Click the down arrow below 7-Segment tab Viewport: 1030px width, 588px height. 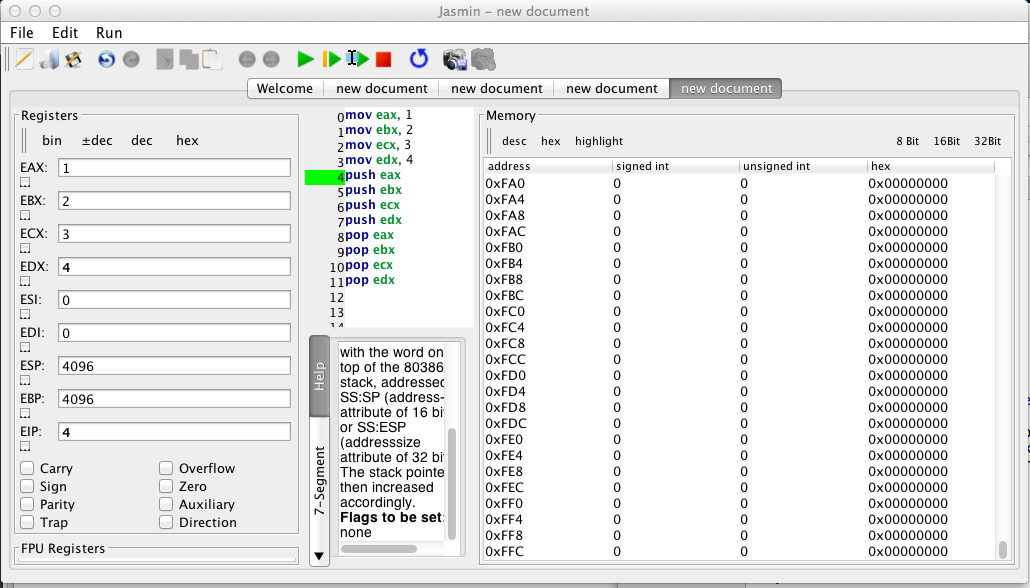(319, 555)
